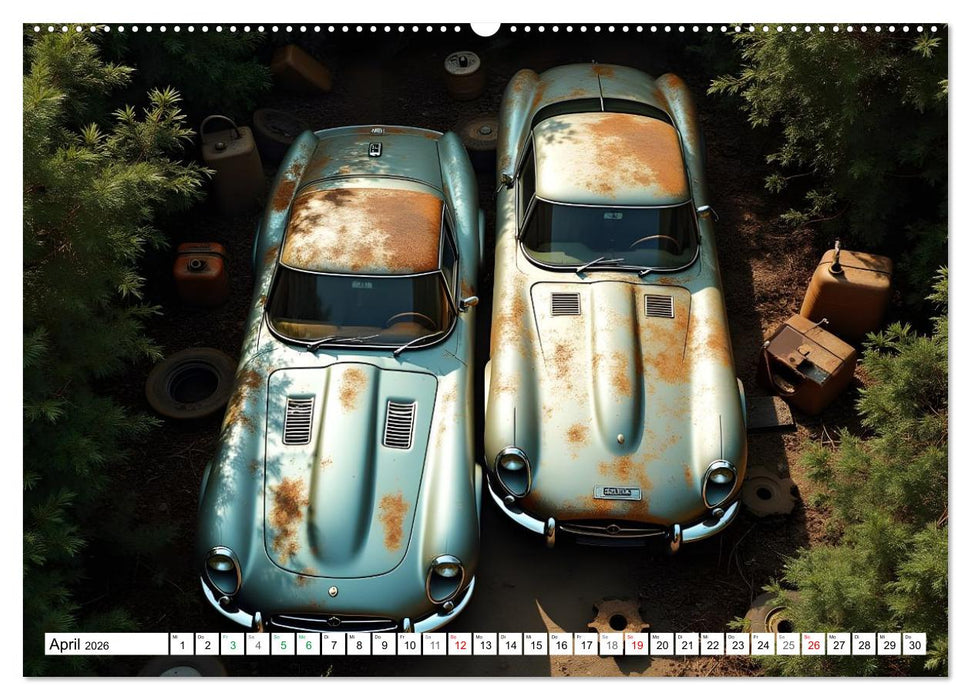
Task: Click right car's front license plate
Action: (616, 492)
